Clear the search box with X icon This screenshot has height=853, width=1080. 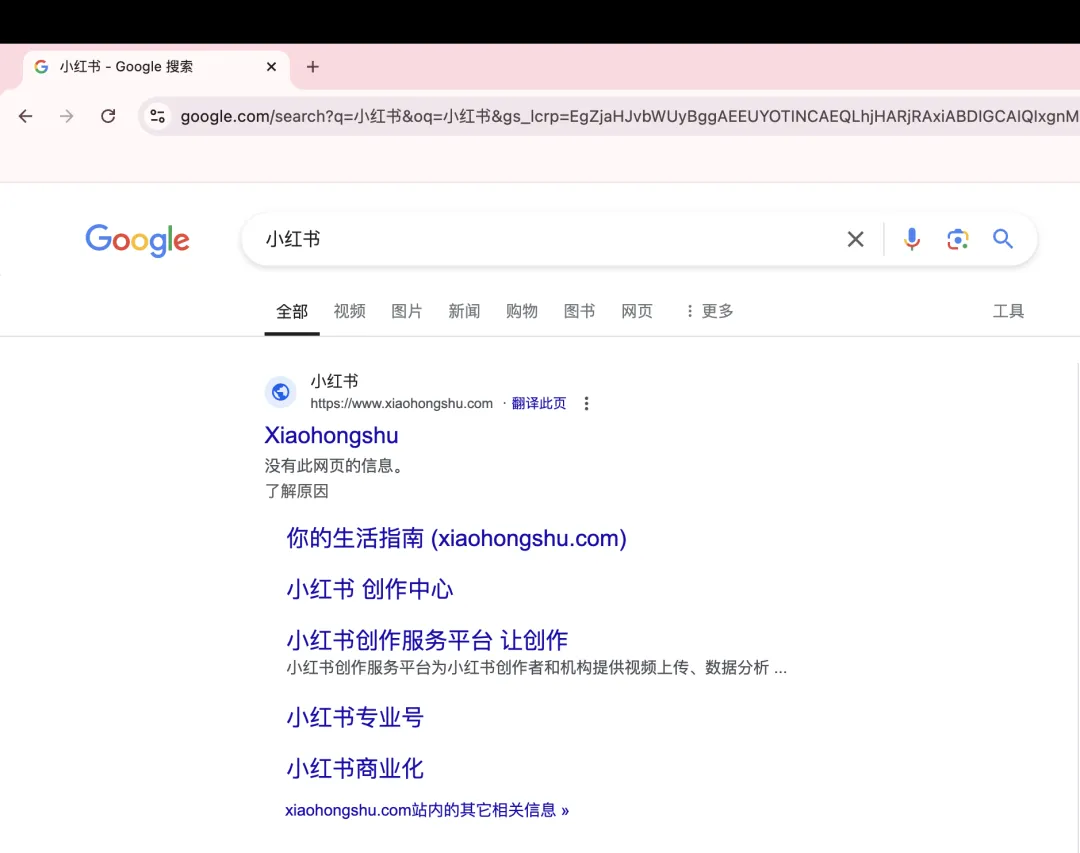coord(855,239)
